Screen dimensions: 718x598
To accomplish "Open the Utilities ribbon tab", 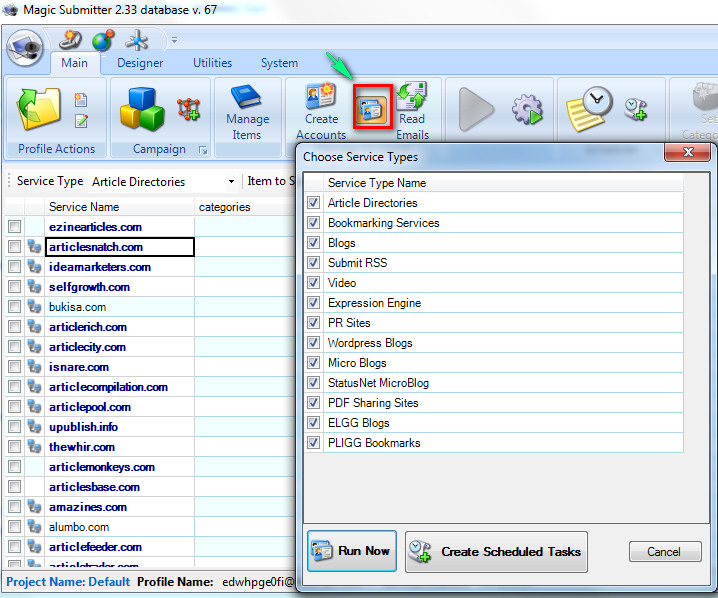I will (x=212, y=63).
